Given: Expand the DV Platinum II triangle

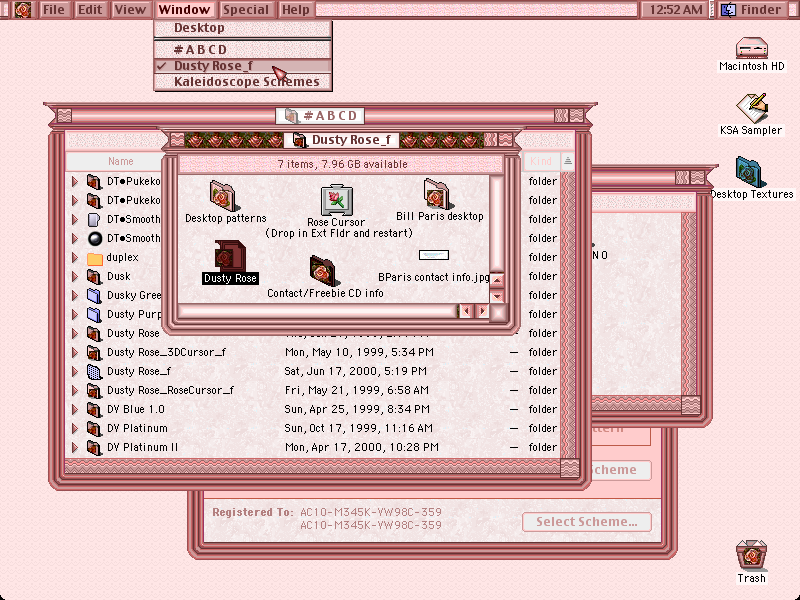Looking at the screenshot, I should (x=75, y=447).
